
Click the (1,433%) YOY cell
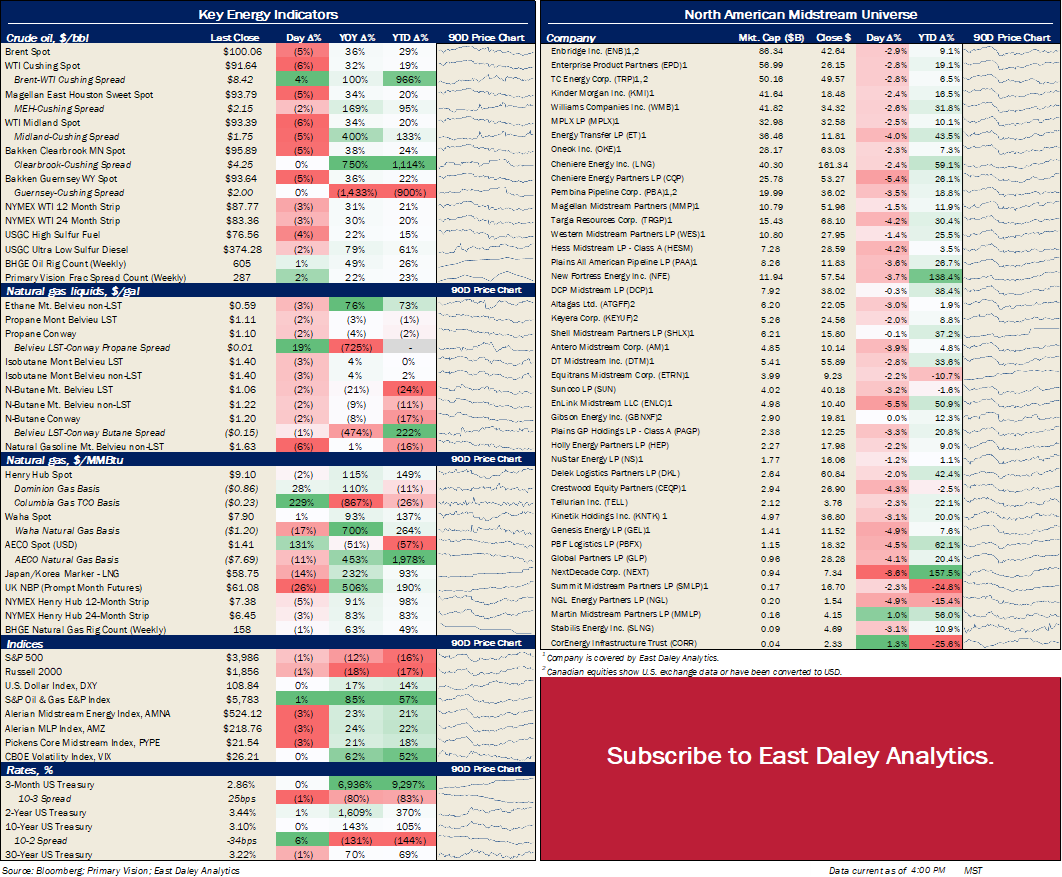coord(356,193)
